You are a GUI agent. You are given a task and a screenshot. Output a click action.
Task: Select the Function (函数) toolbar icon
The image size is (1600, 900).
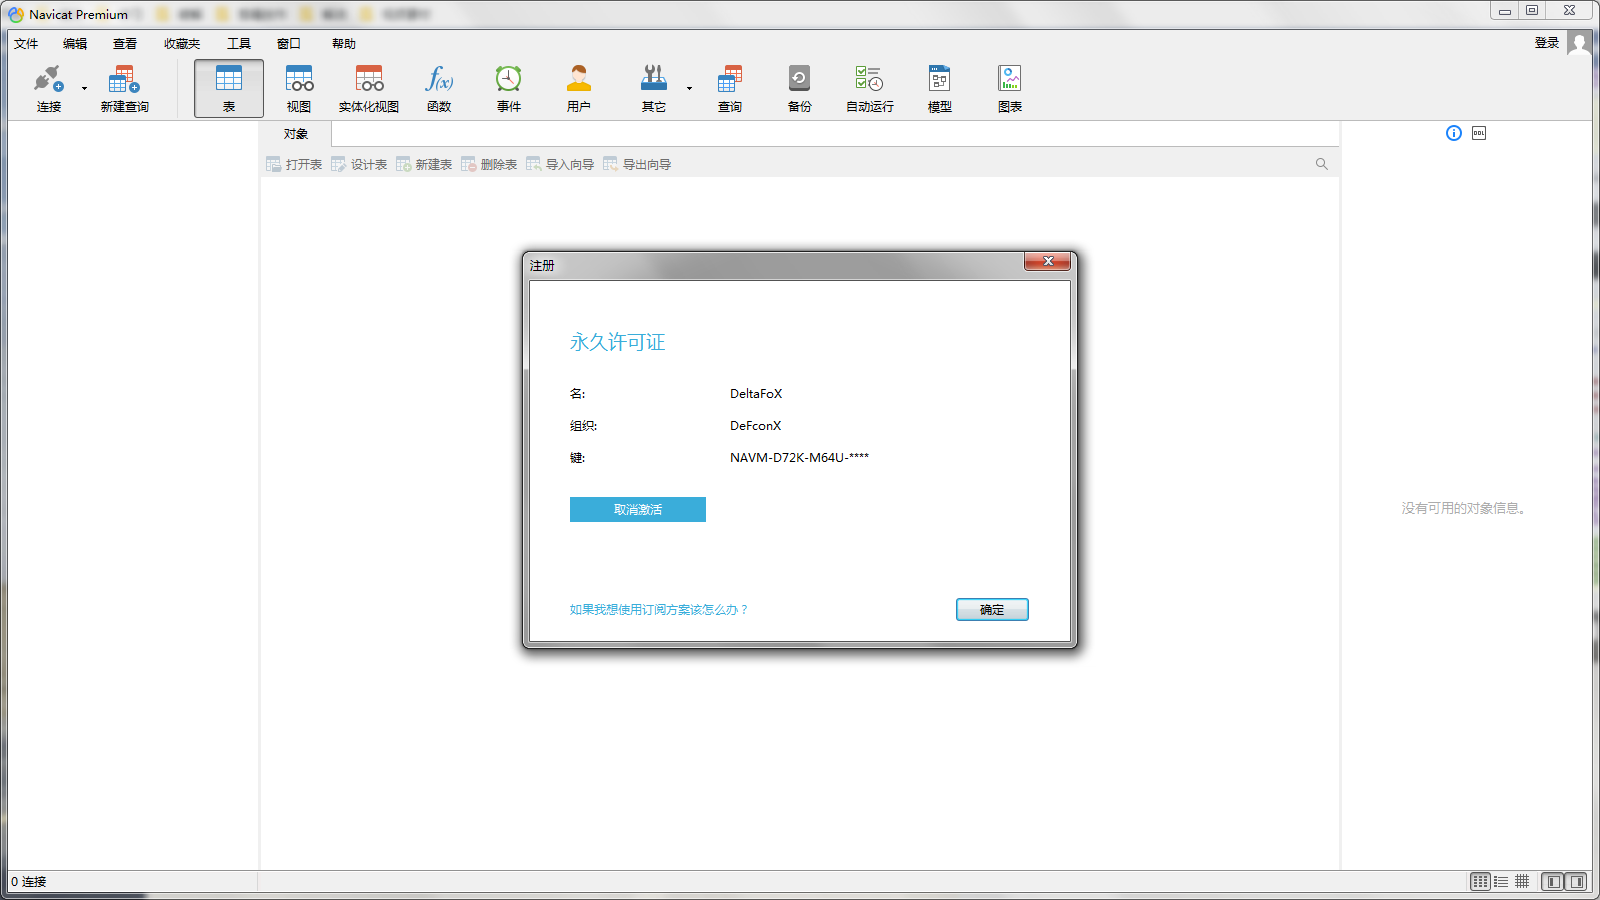[439, 89]
